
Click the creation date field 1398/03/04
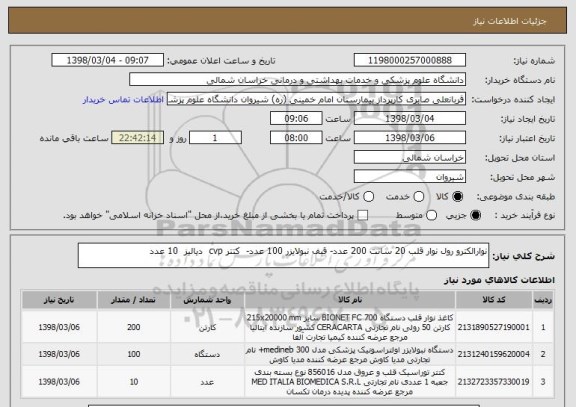click(x=410, y=118)
